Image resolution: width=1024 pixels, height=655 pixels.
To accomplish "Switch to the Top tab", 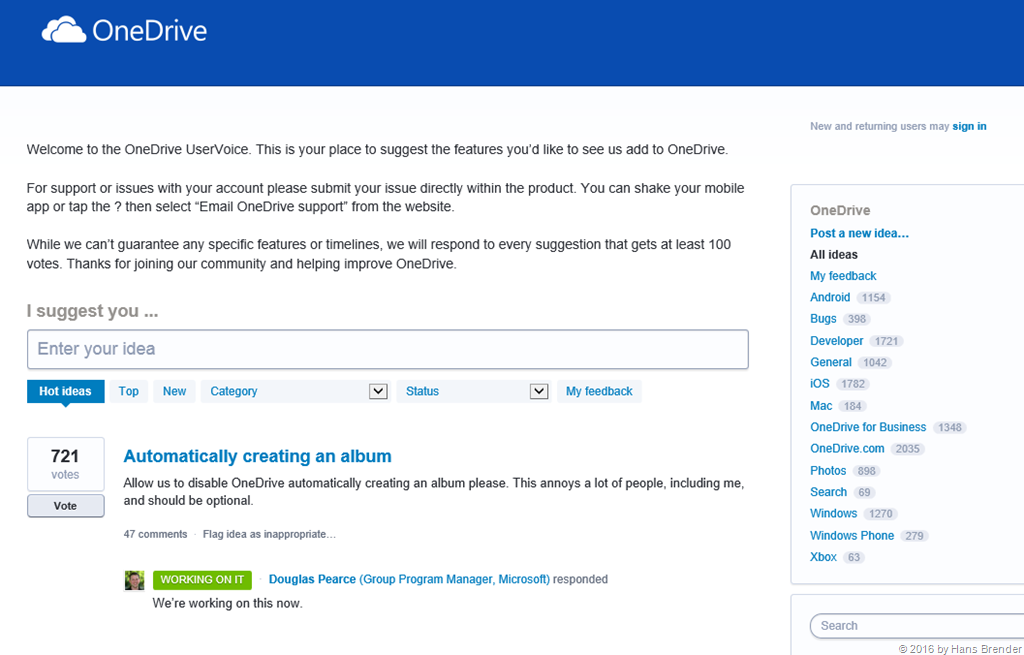I will [x=129, y=391].
